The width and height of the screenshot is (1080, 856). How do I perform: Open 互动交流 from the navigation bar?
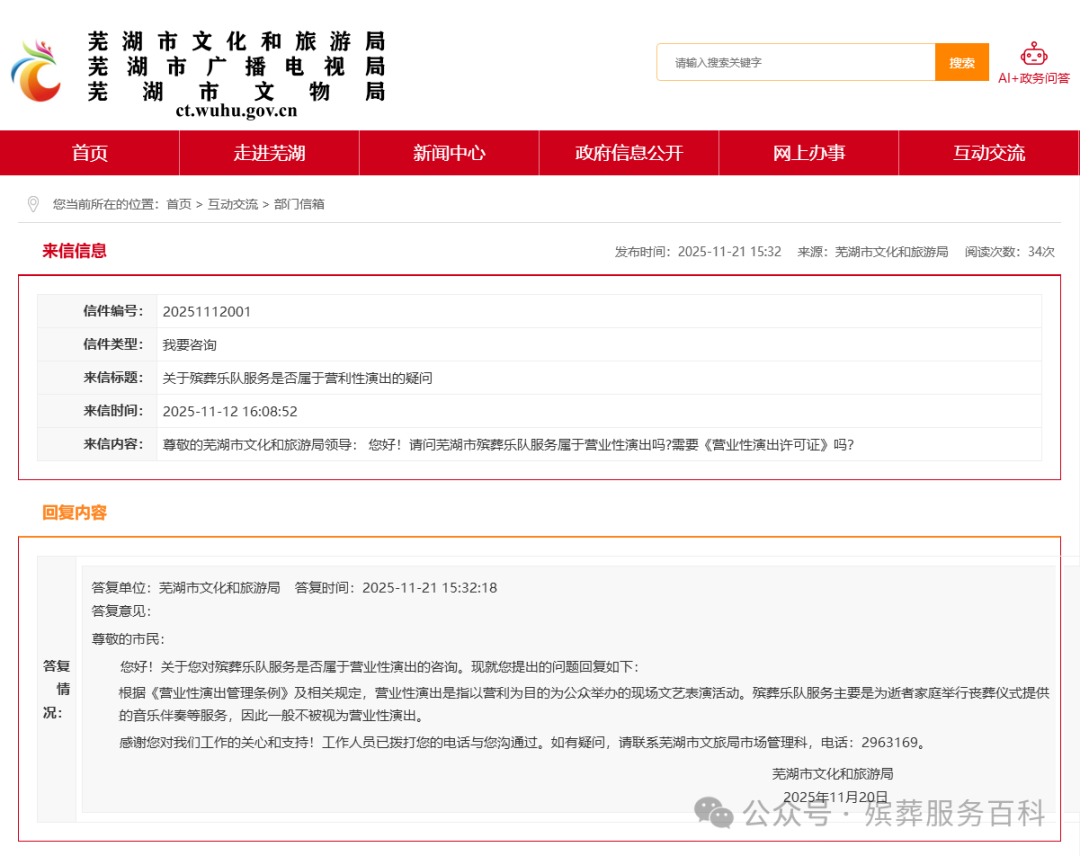click(988, 152)
